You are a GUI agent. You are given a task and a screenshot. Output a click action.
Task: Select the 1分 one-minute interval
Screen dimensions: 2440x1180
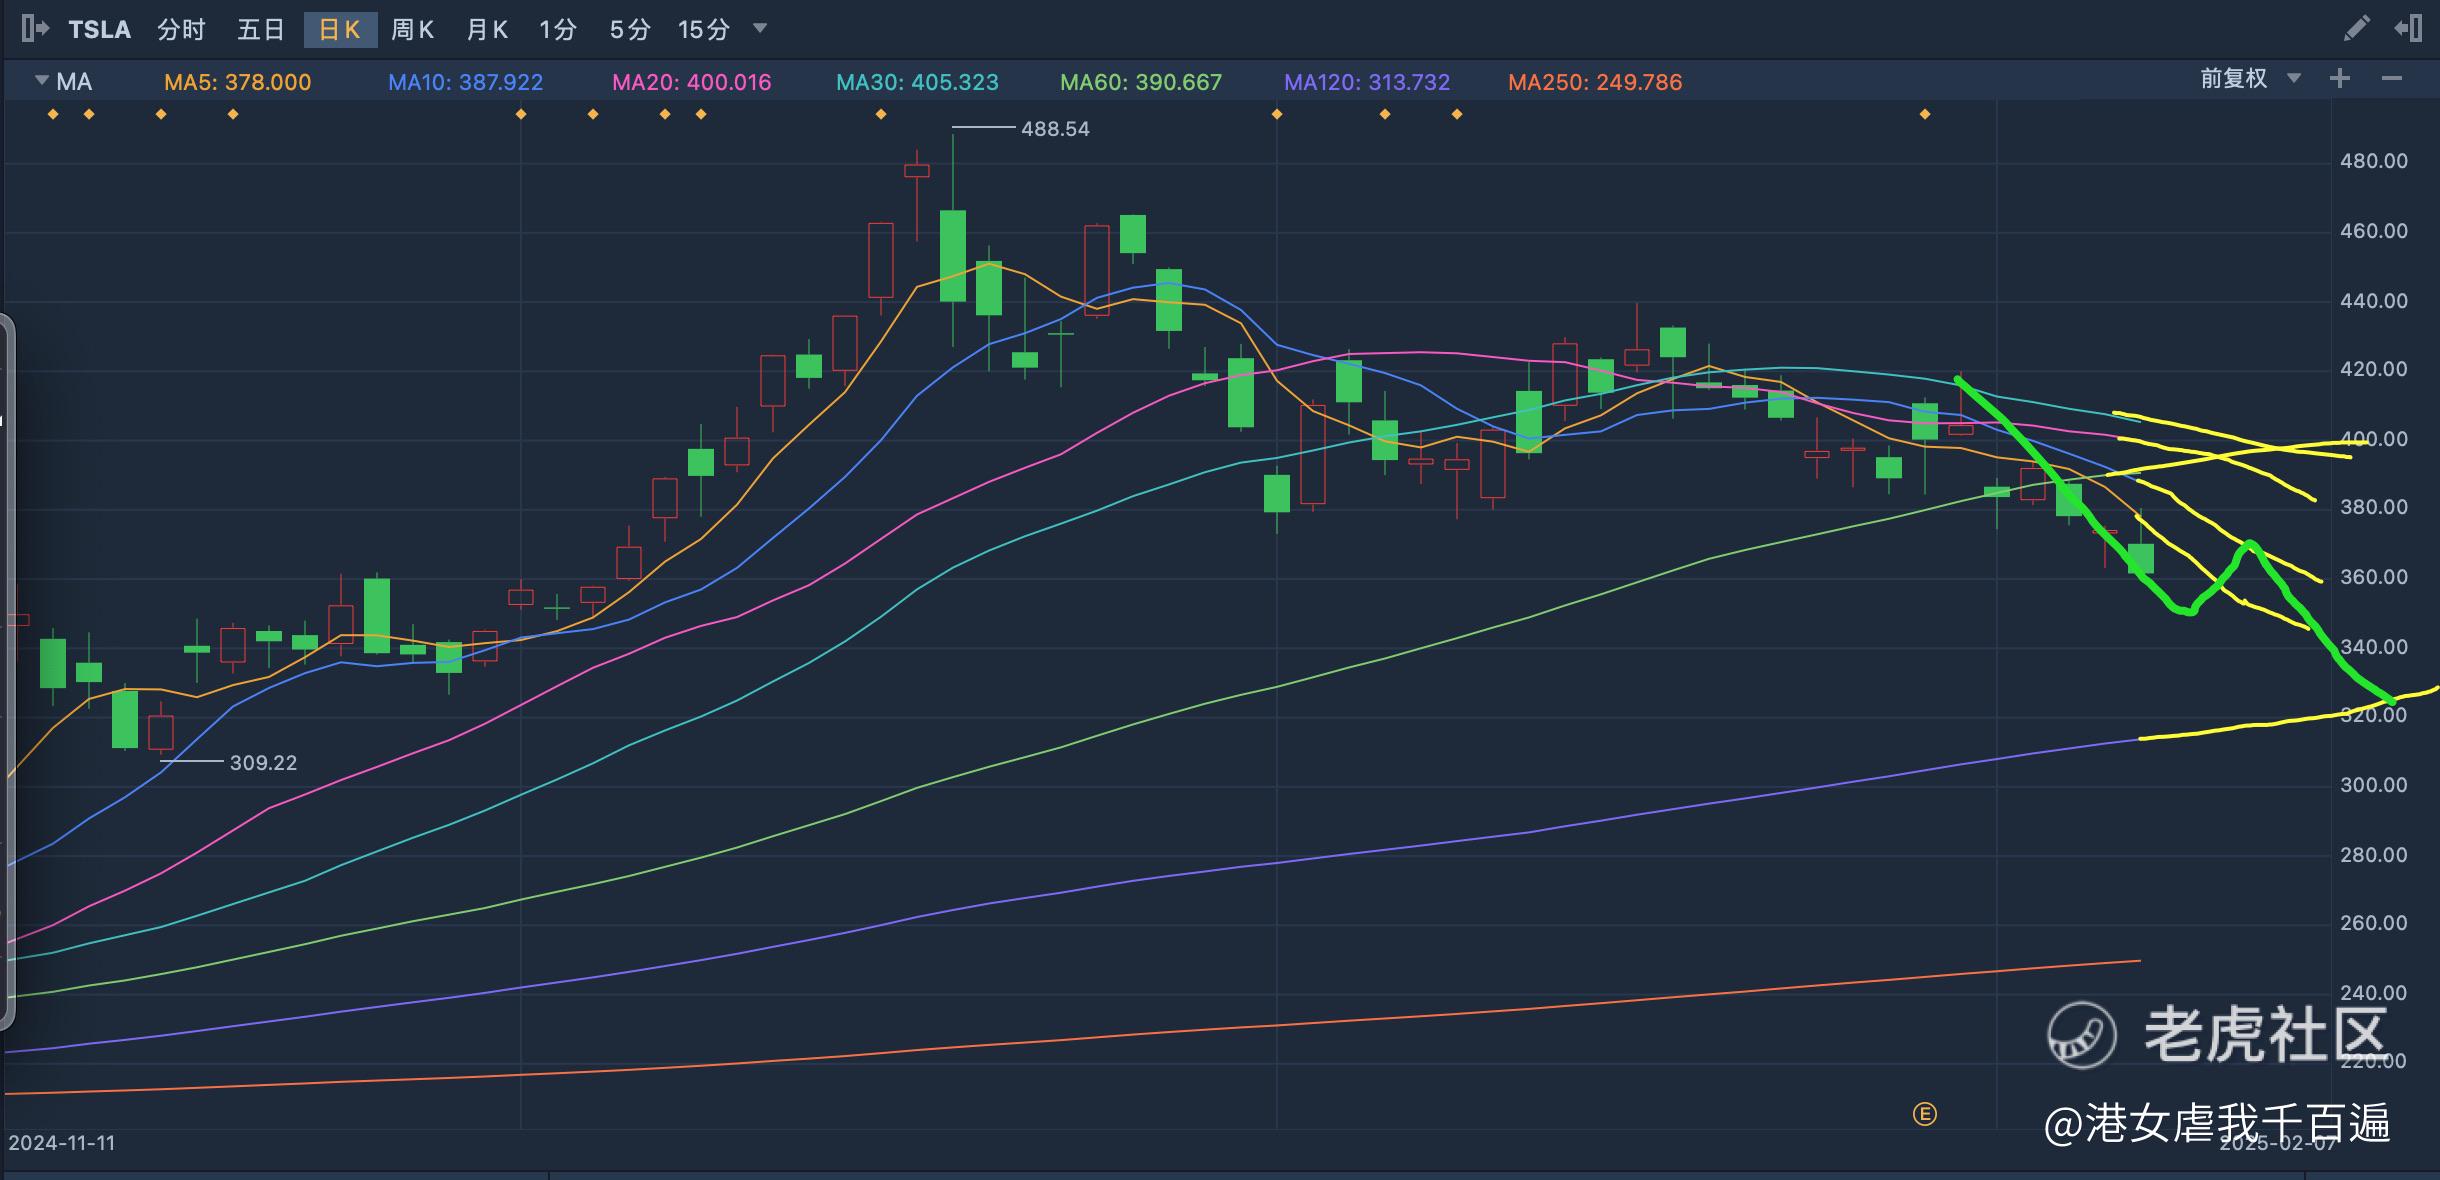coord(558,30)
